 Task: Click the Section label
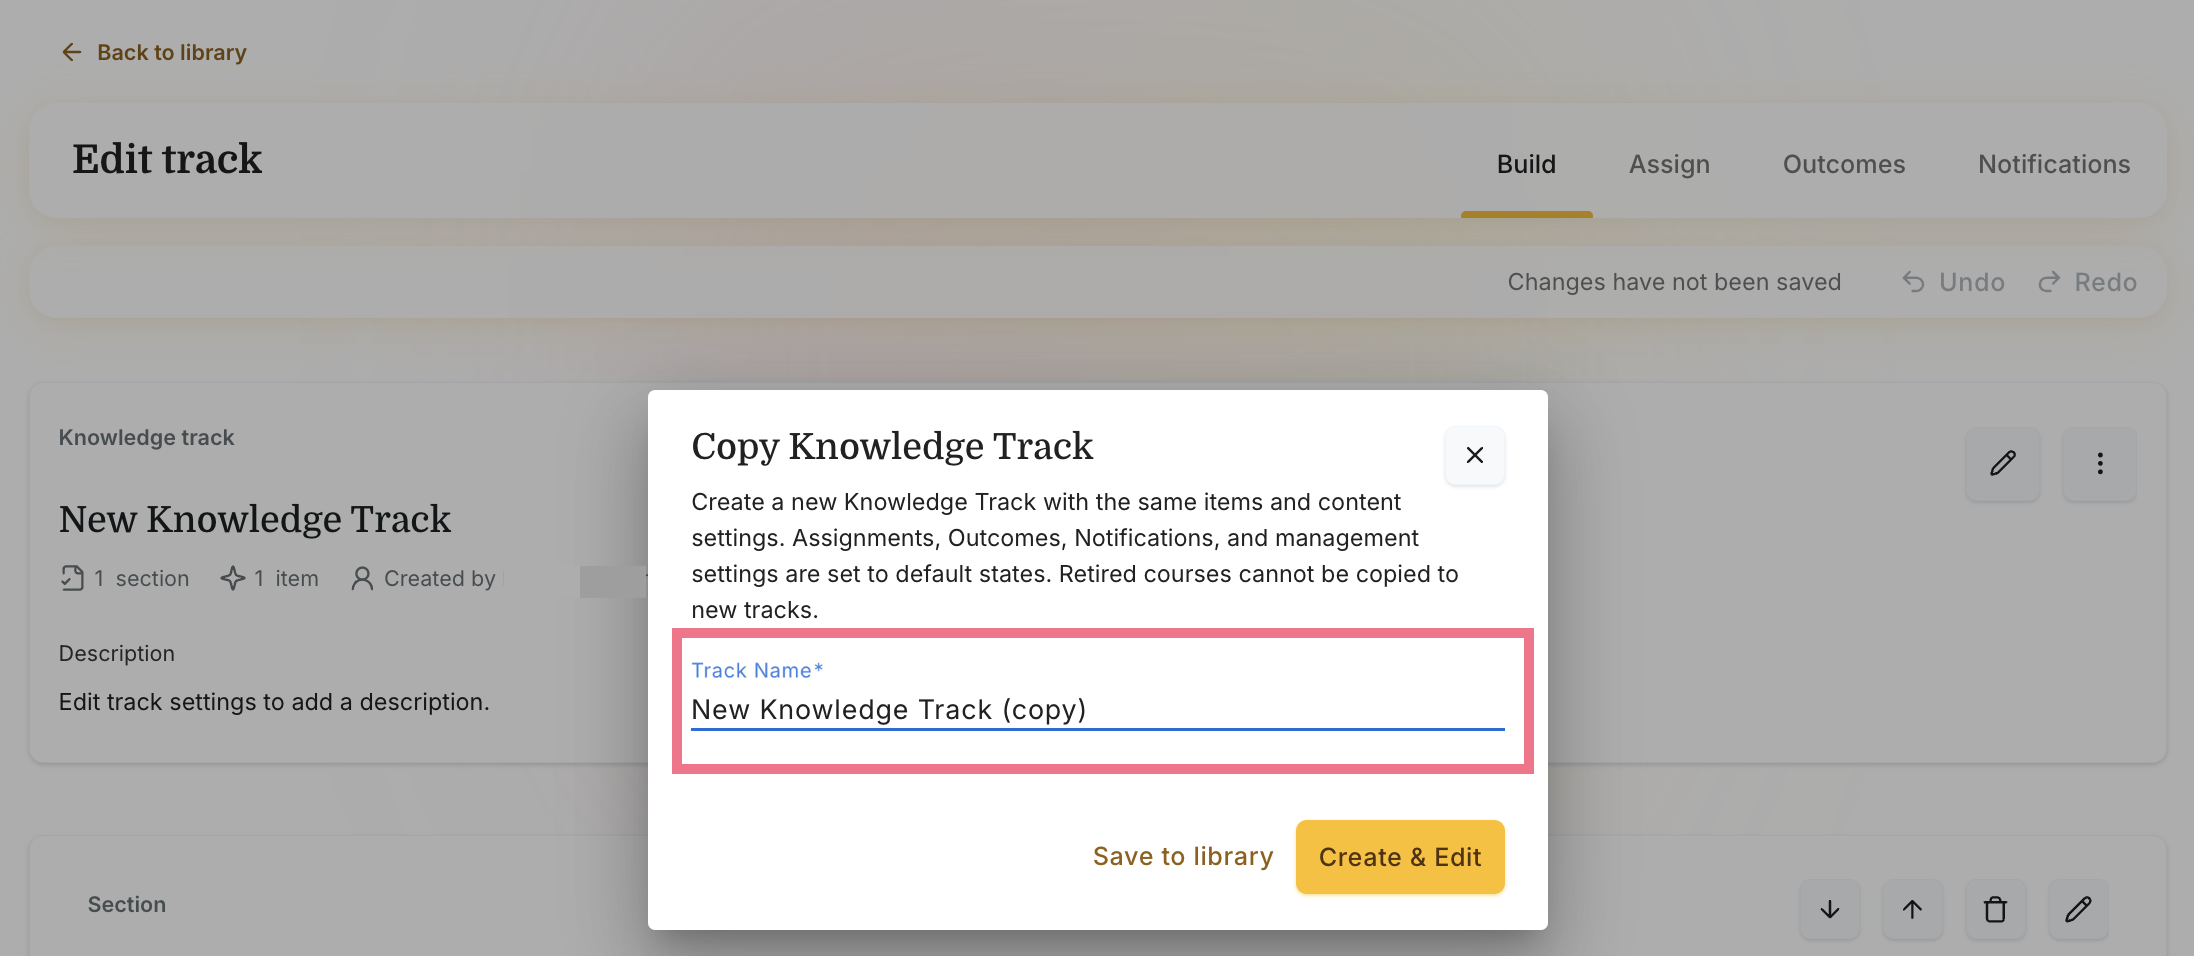coord(127,904)
